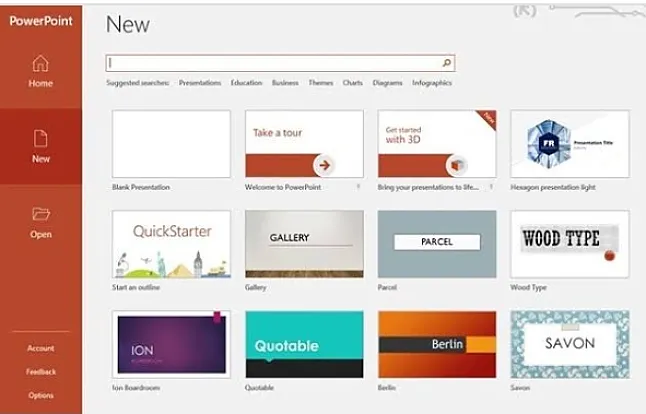This screenshot has height=414, width=646.
Task: Click the 'Berlin' caption text
Action: point(386,388)
